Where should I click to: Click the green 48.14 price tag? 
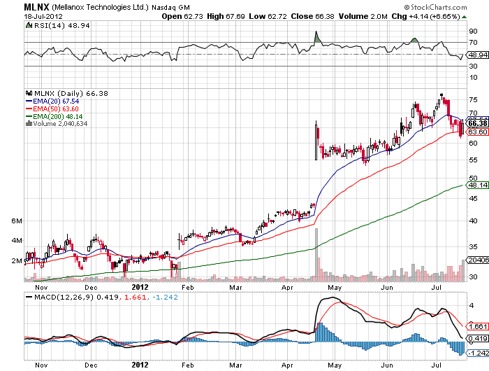pos(478,185)
